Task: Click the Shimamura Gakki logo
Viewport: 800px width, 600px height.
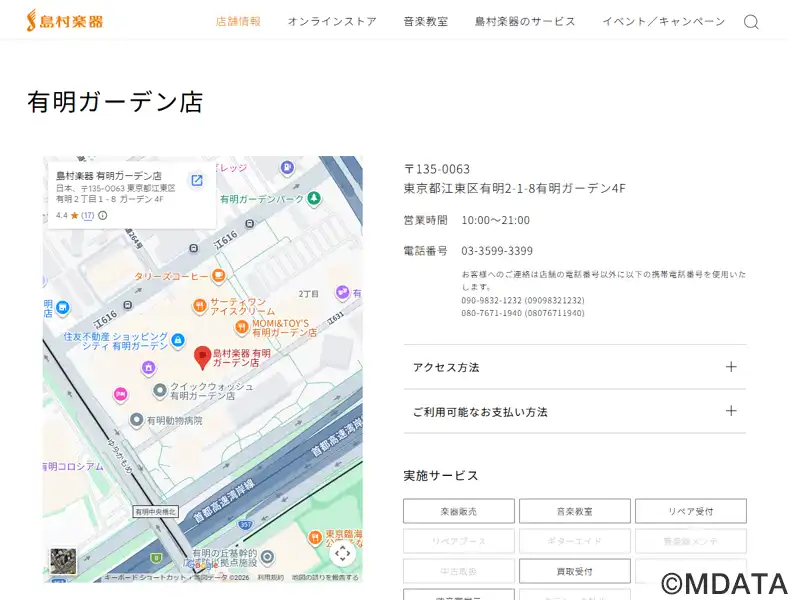Action: 65,20
